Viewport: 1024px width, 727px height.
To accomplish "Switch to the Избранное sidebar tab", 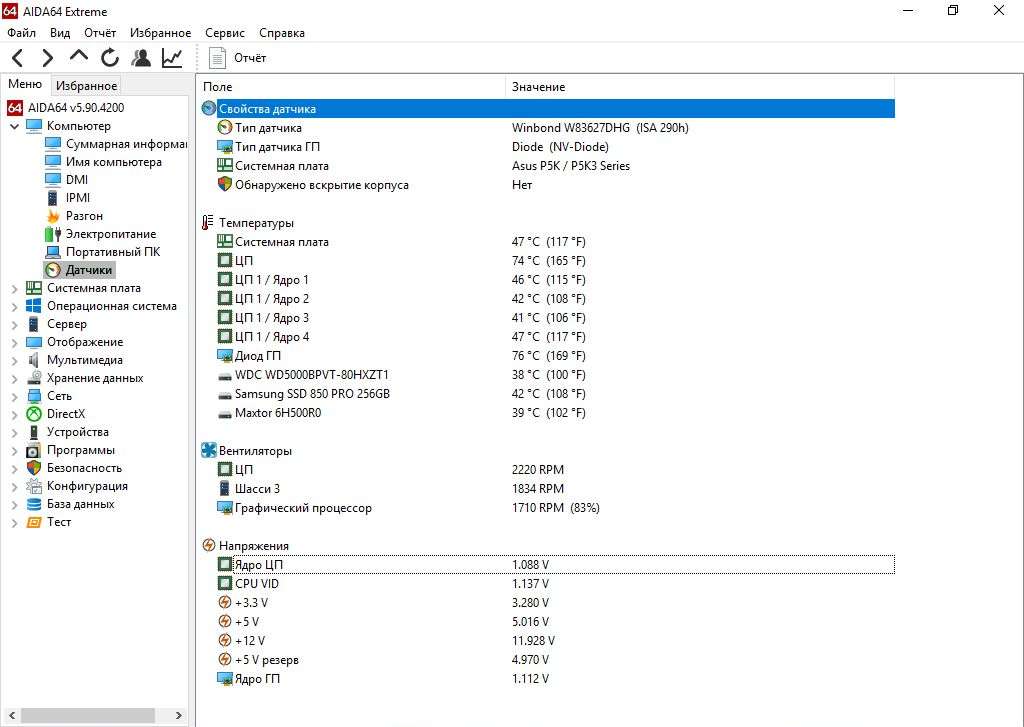I will click(x=86, y=86).
